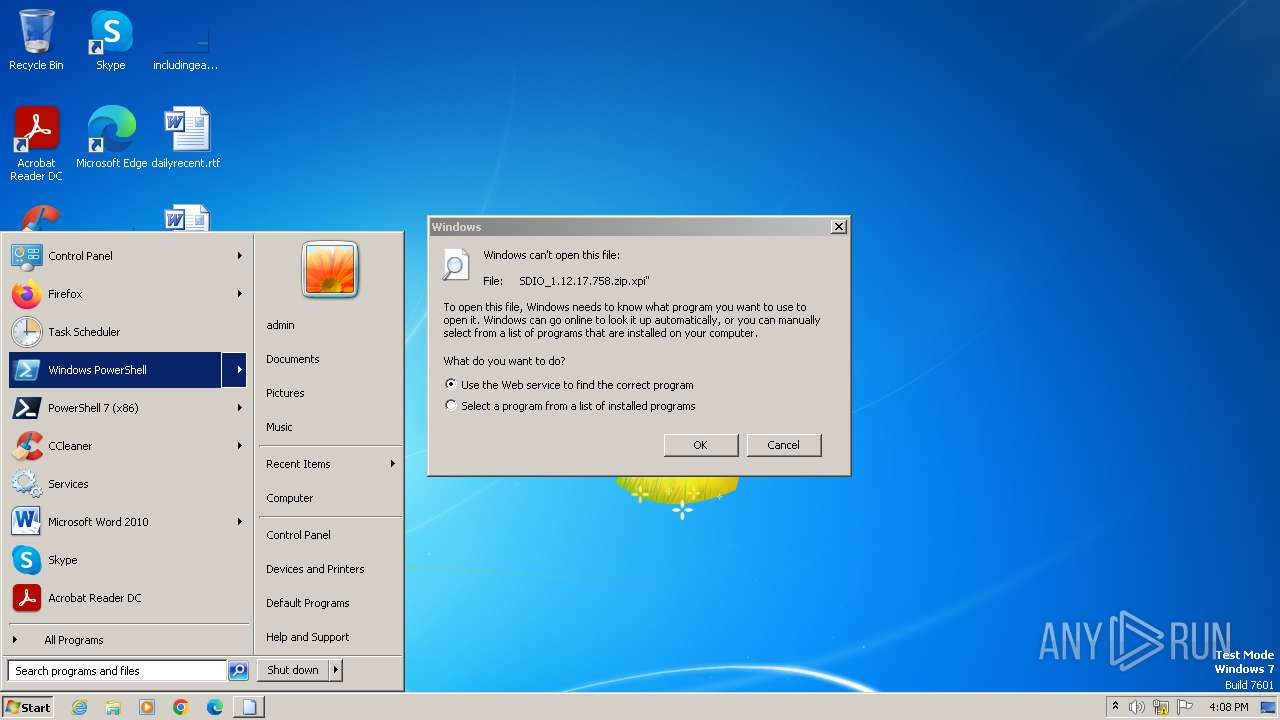This screenshot has width=1280, height=720.
Task: Open the Acrobat Reader DC desktop icon
Action: click(x=36, y=144)
